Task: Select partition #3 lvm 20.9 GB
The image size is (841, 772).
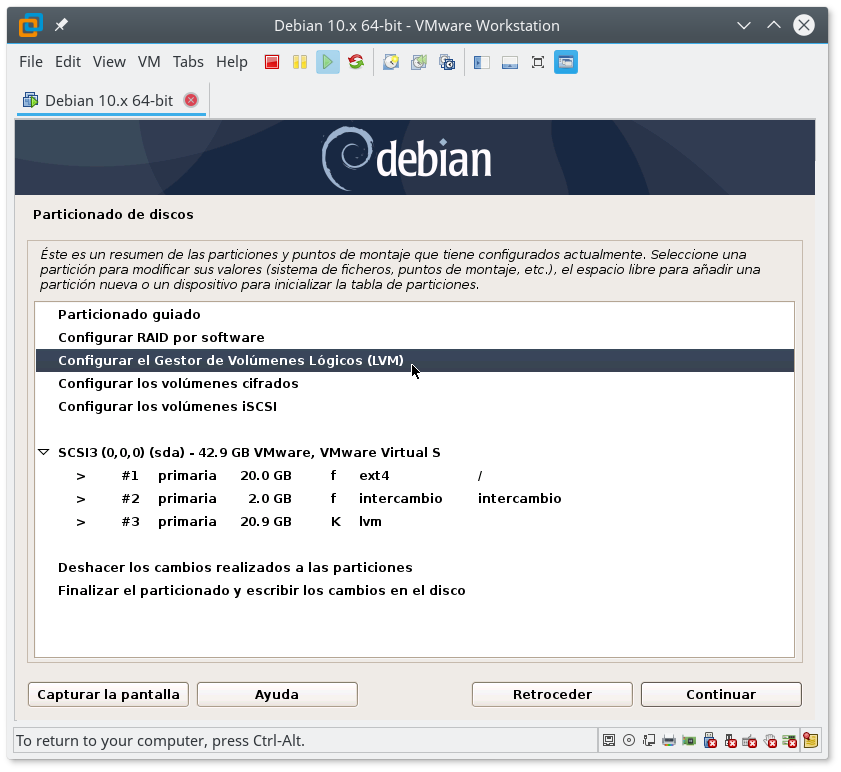Action: click(415, 522)
